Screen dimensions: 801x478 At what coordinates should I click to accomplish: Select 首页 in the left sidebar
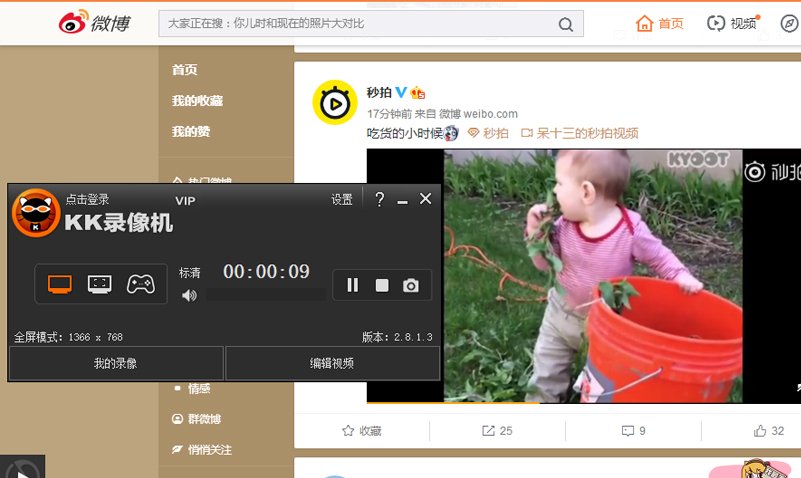(184, 69)
